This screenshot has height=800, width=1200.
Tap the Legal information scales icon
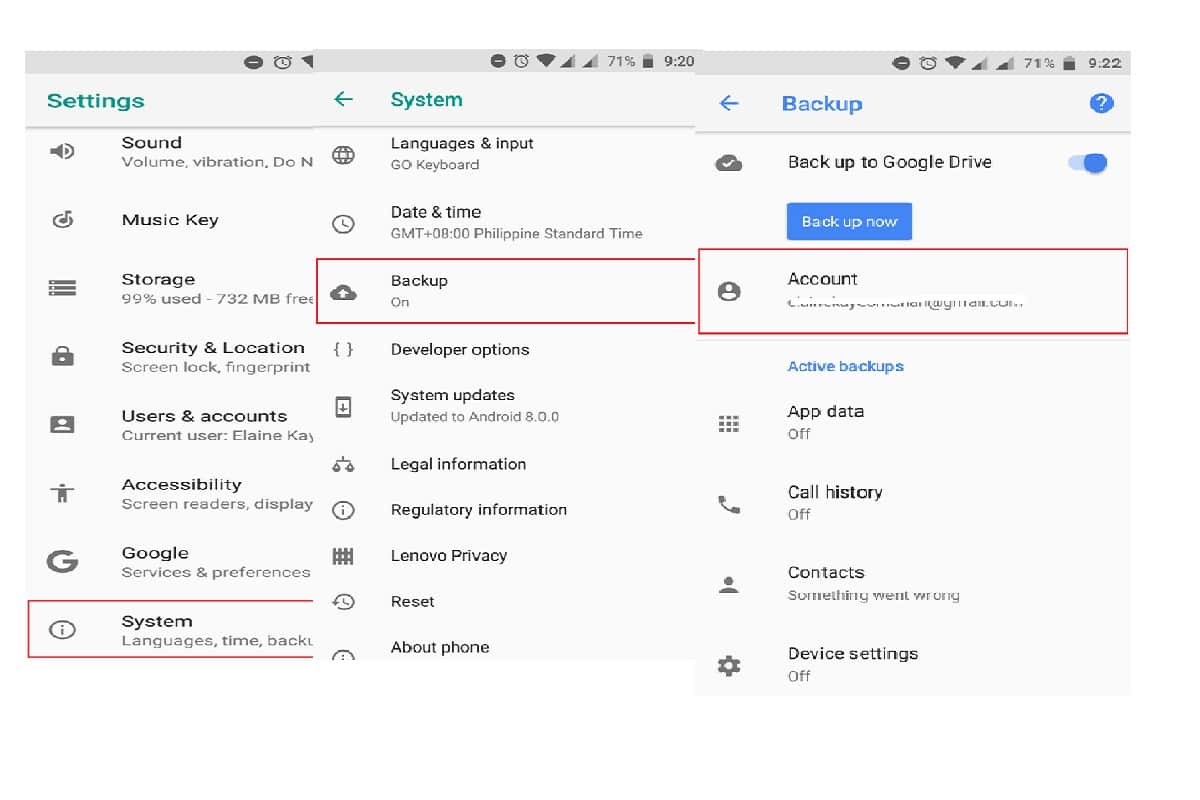pyautogui.click(x=343, y=465)
